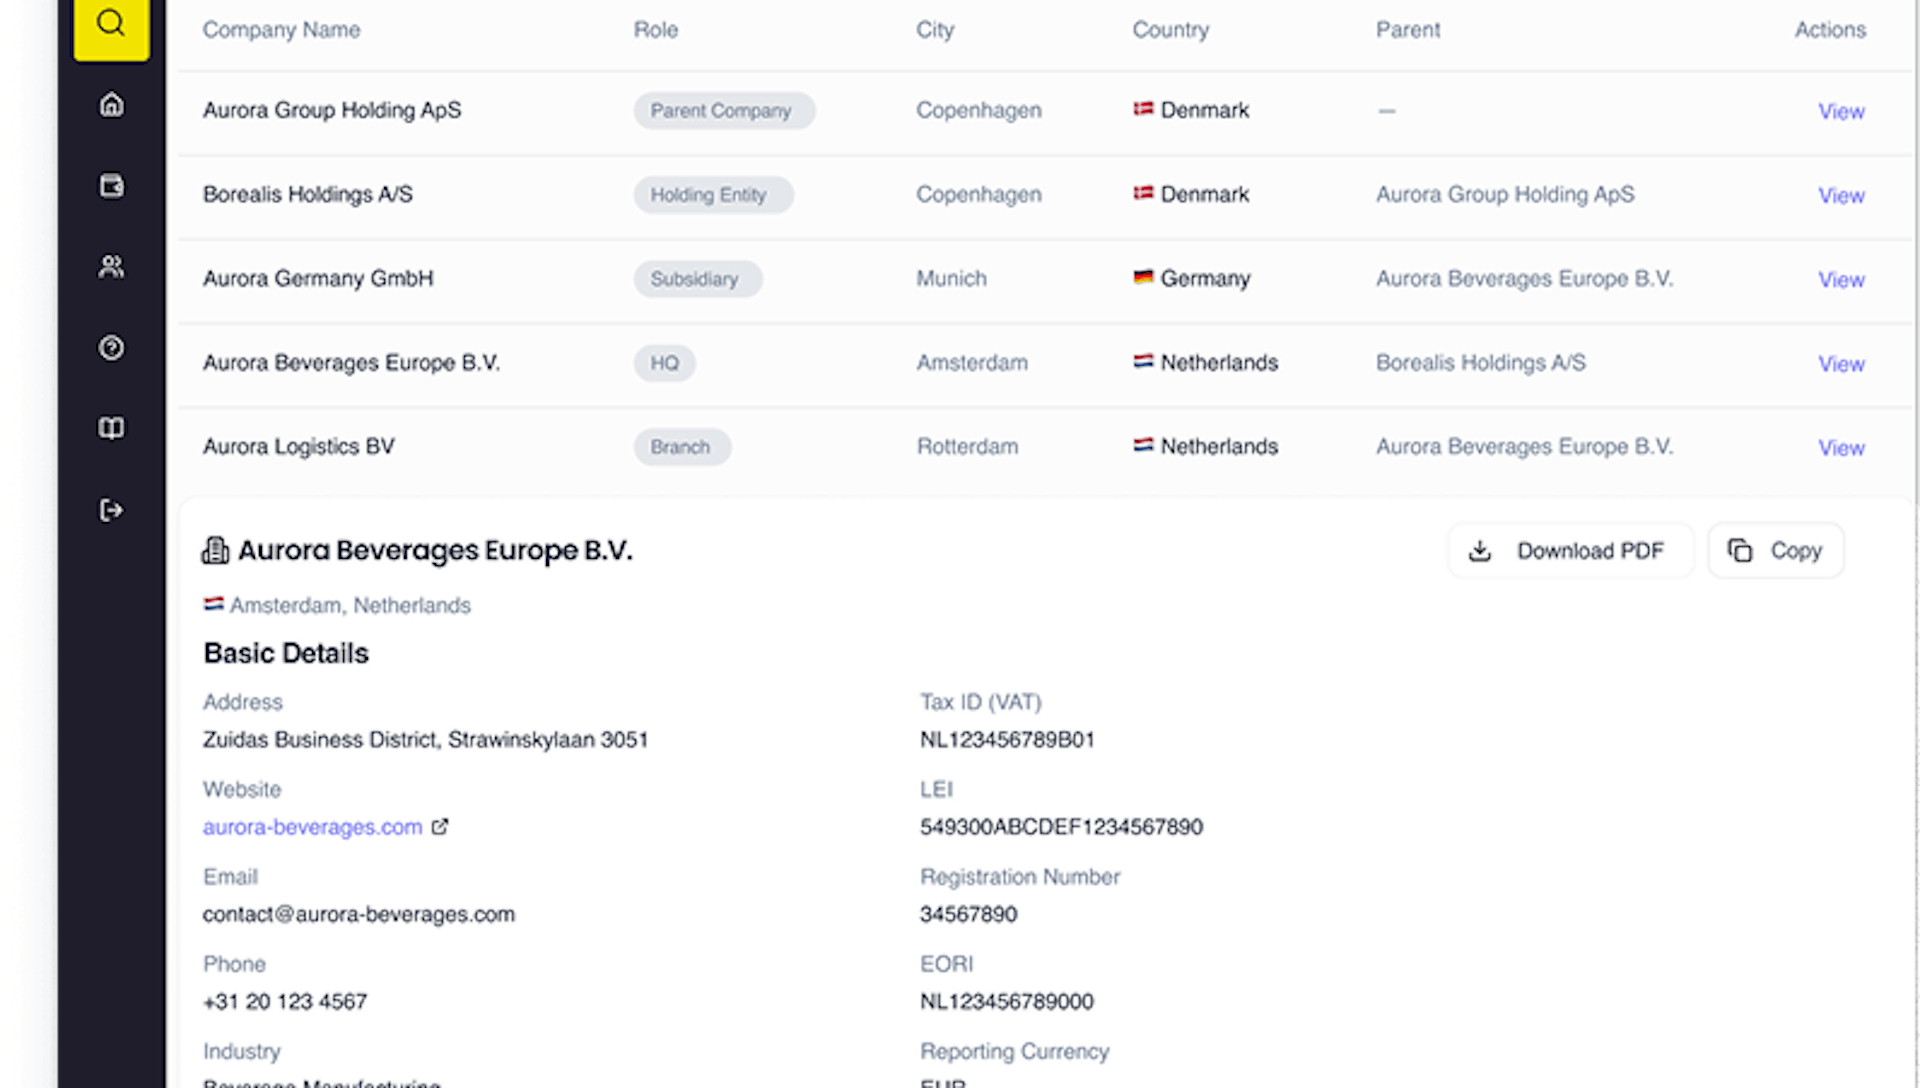The image size is (1920, 1088).
Task: Click the logout icon in sidebar
Action: [111, 510]
